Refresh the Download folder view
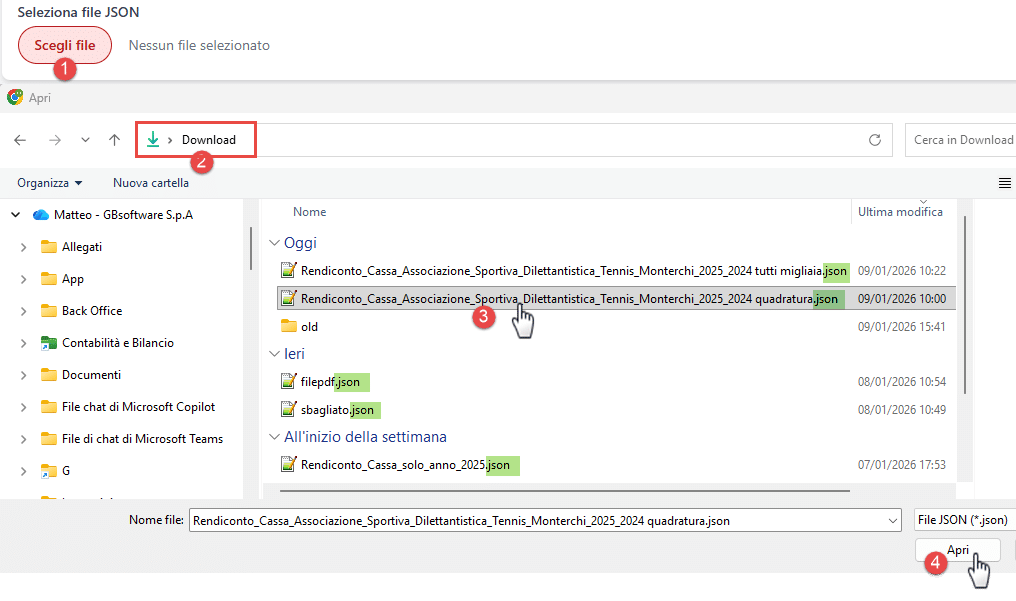1016x601 pixels. [x=875, y=140]
